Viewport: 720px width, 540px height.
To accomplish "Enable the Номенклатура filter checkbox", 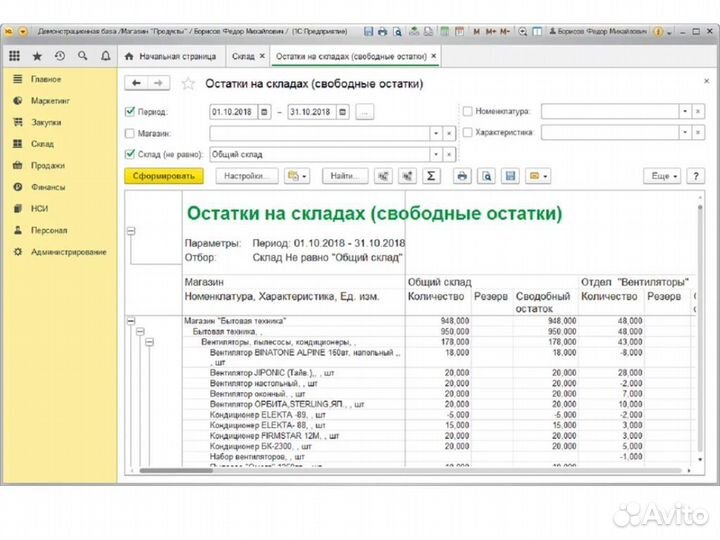I will point(467,111).
